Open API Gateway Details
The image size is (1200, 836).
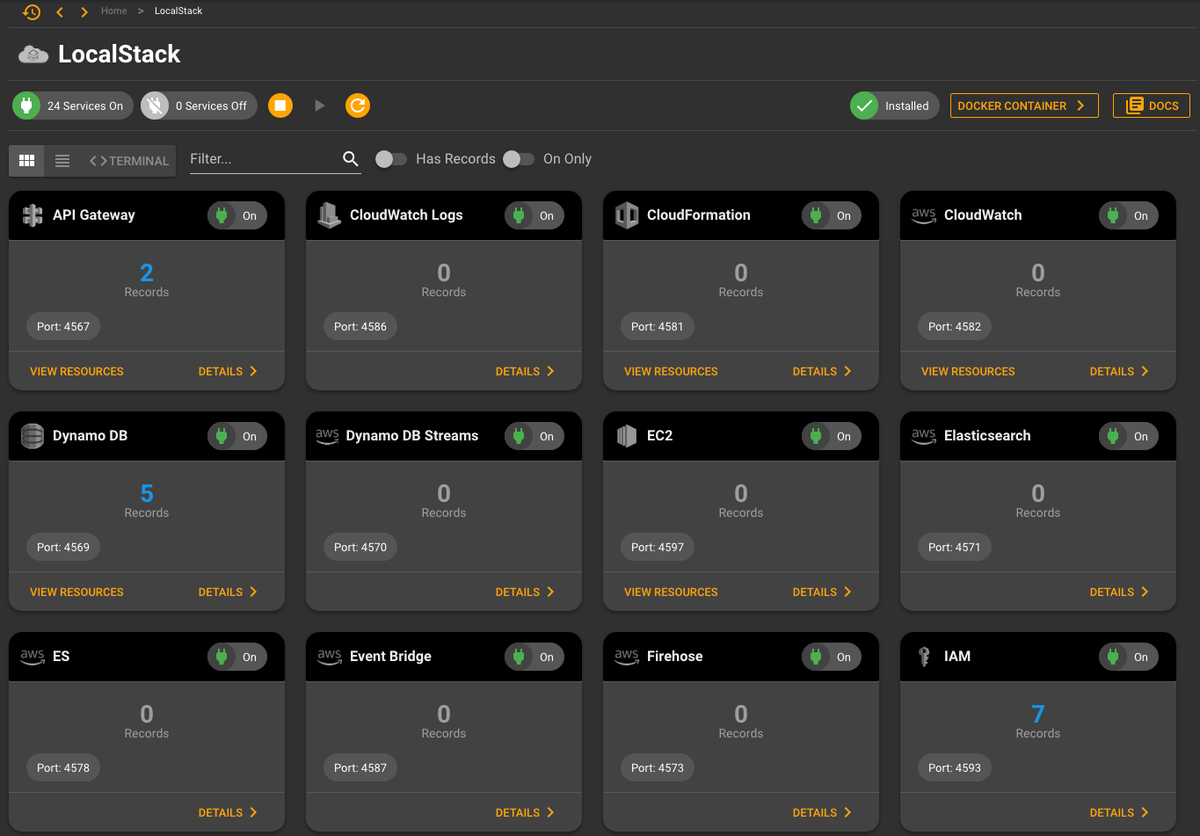coord(228,371)
